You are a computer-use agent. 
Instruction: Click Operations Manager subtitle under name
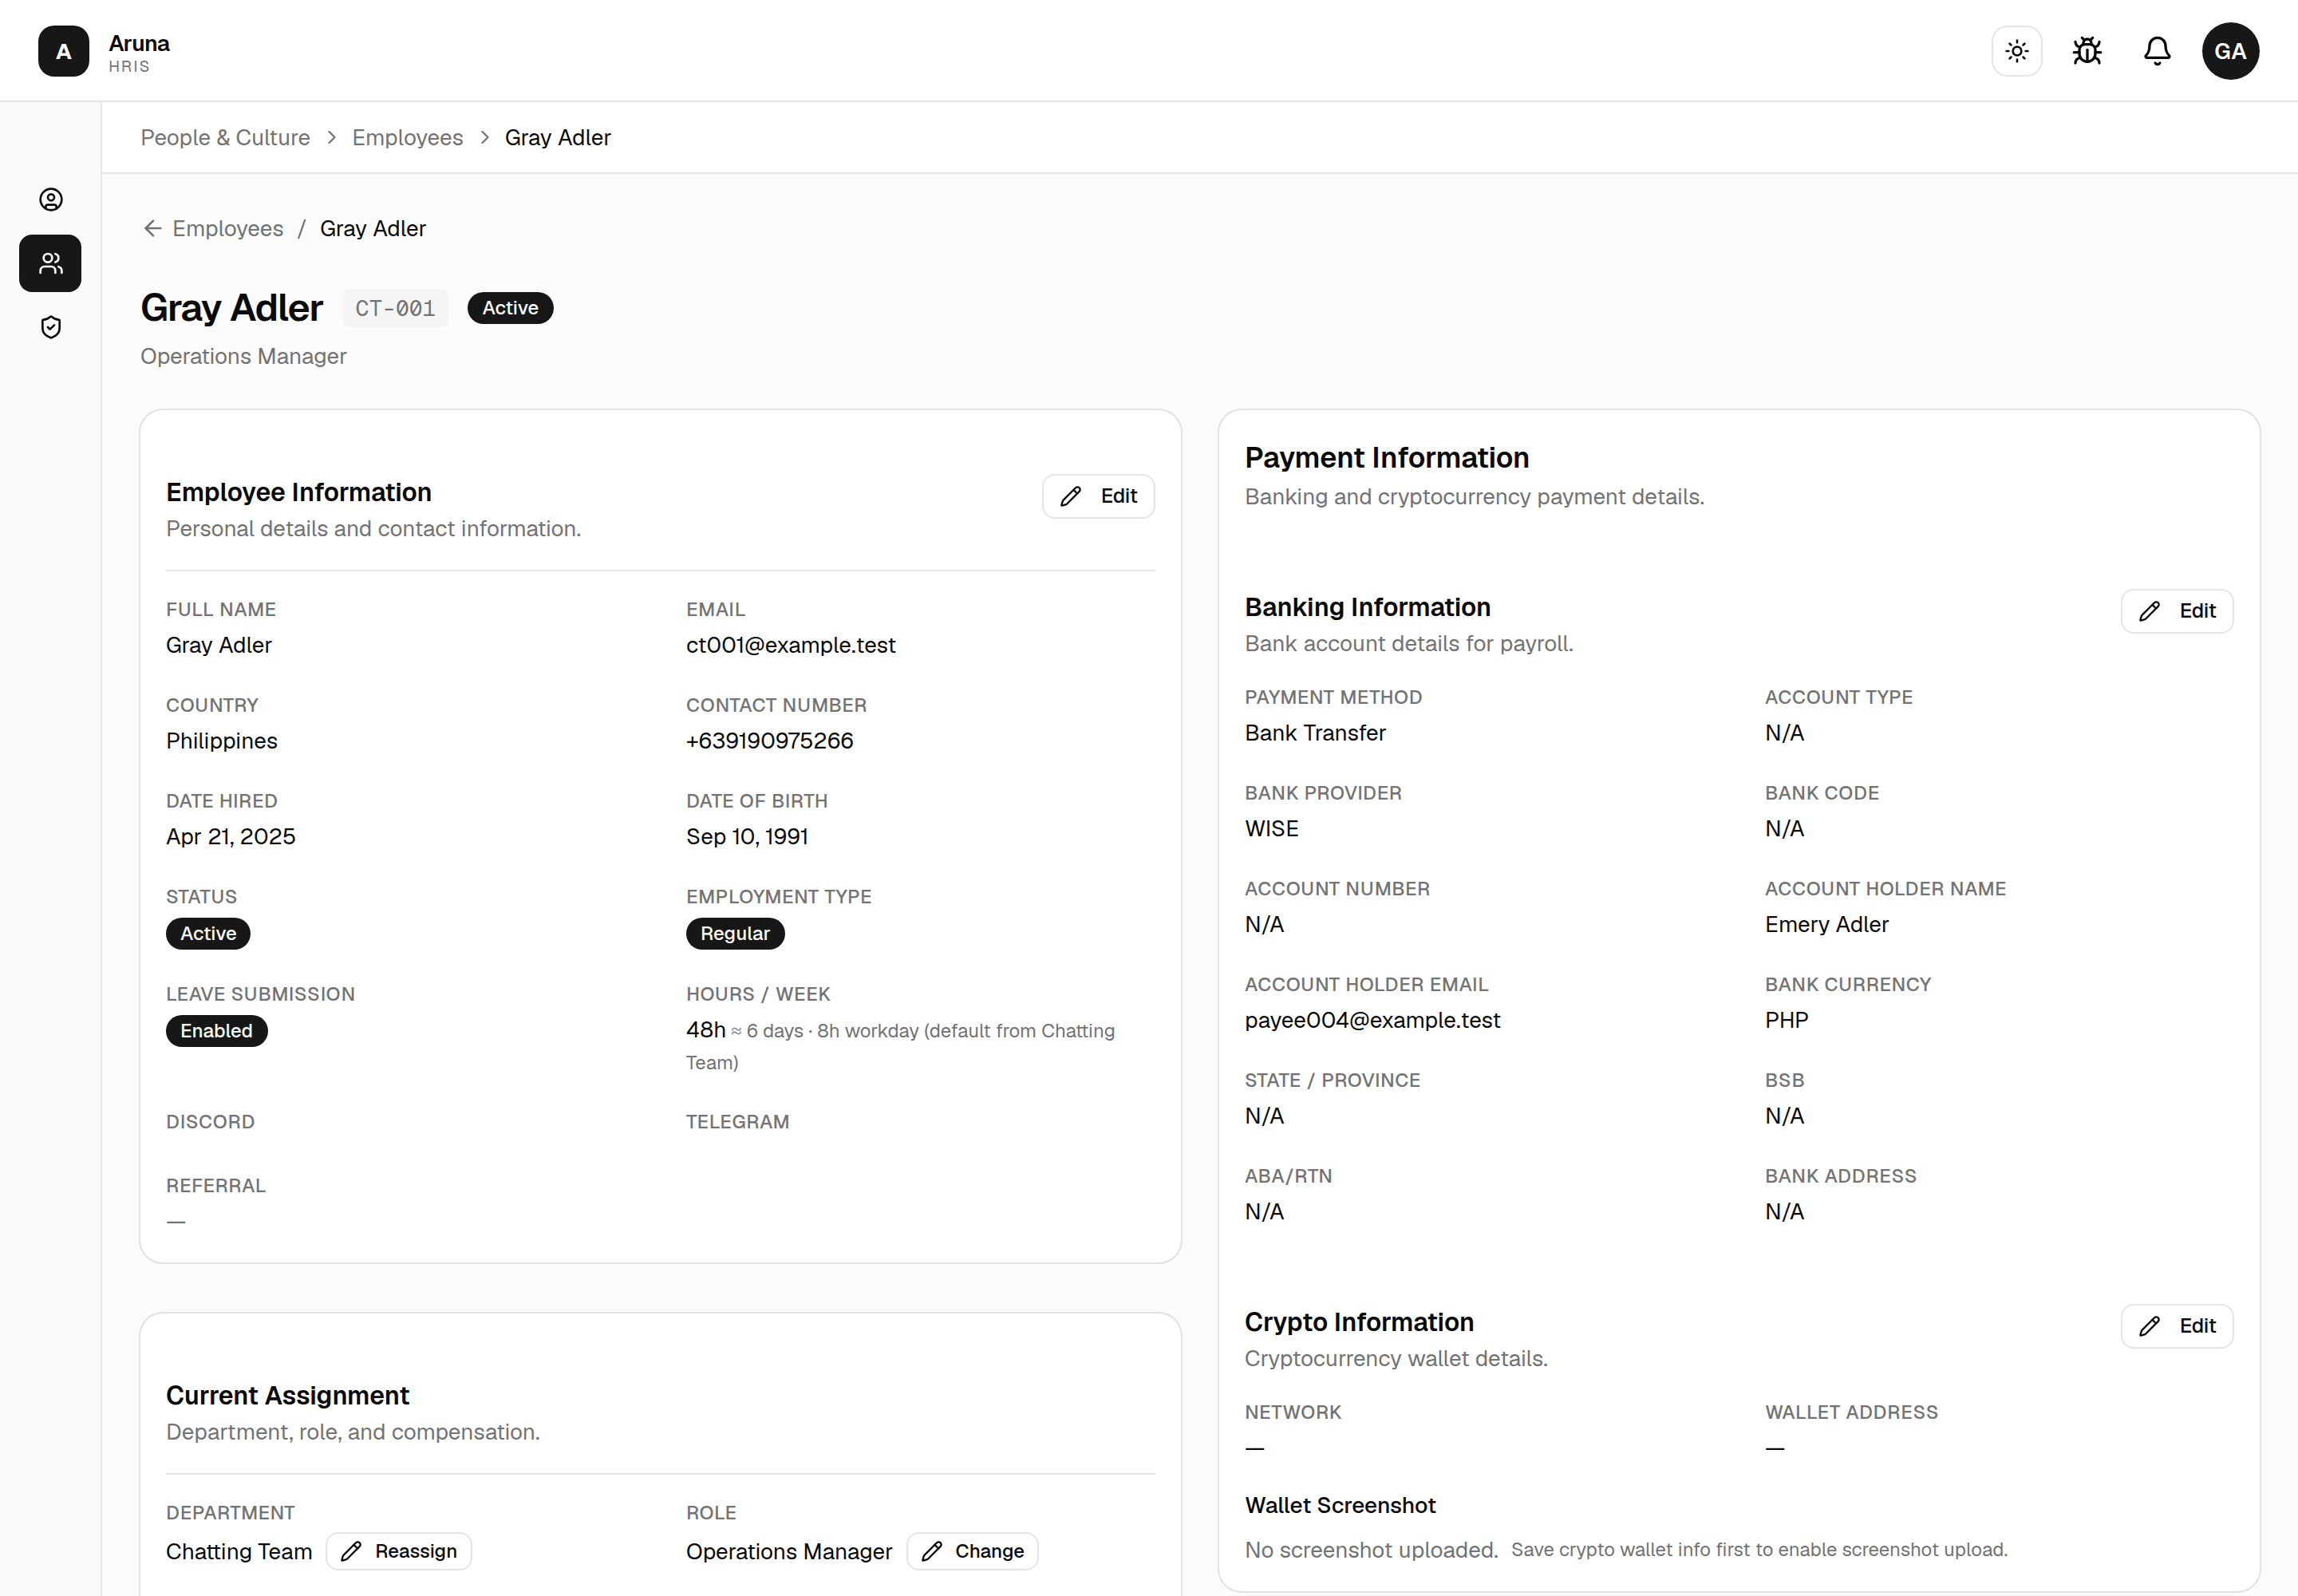pyautogui.click(x=243, y=357)
